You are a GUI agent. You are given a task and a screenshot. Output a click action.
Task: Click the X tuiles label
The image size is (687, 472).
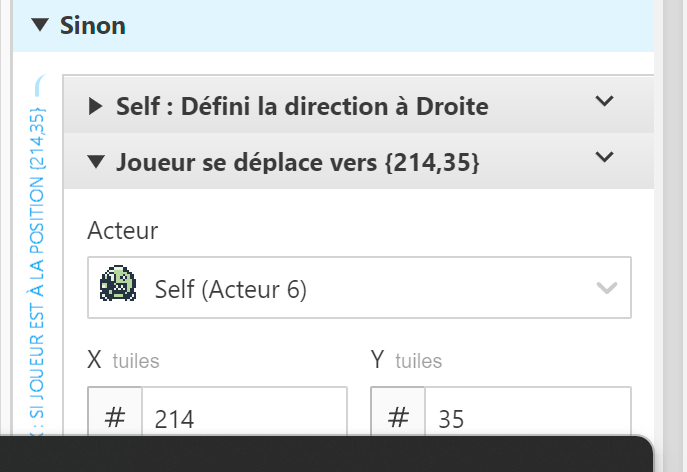click(x=124, y=360)
